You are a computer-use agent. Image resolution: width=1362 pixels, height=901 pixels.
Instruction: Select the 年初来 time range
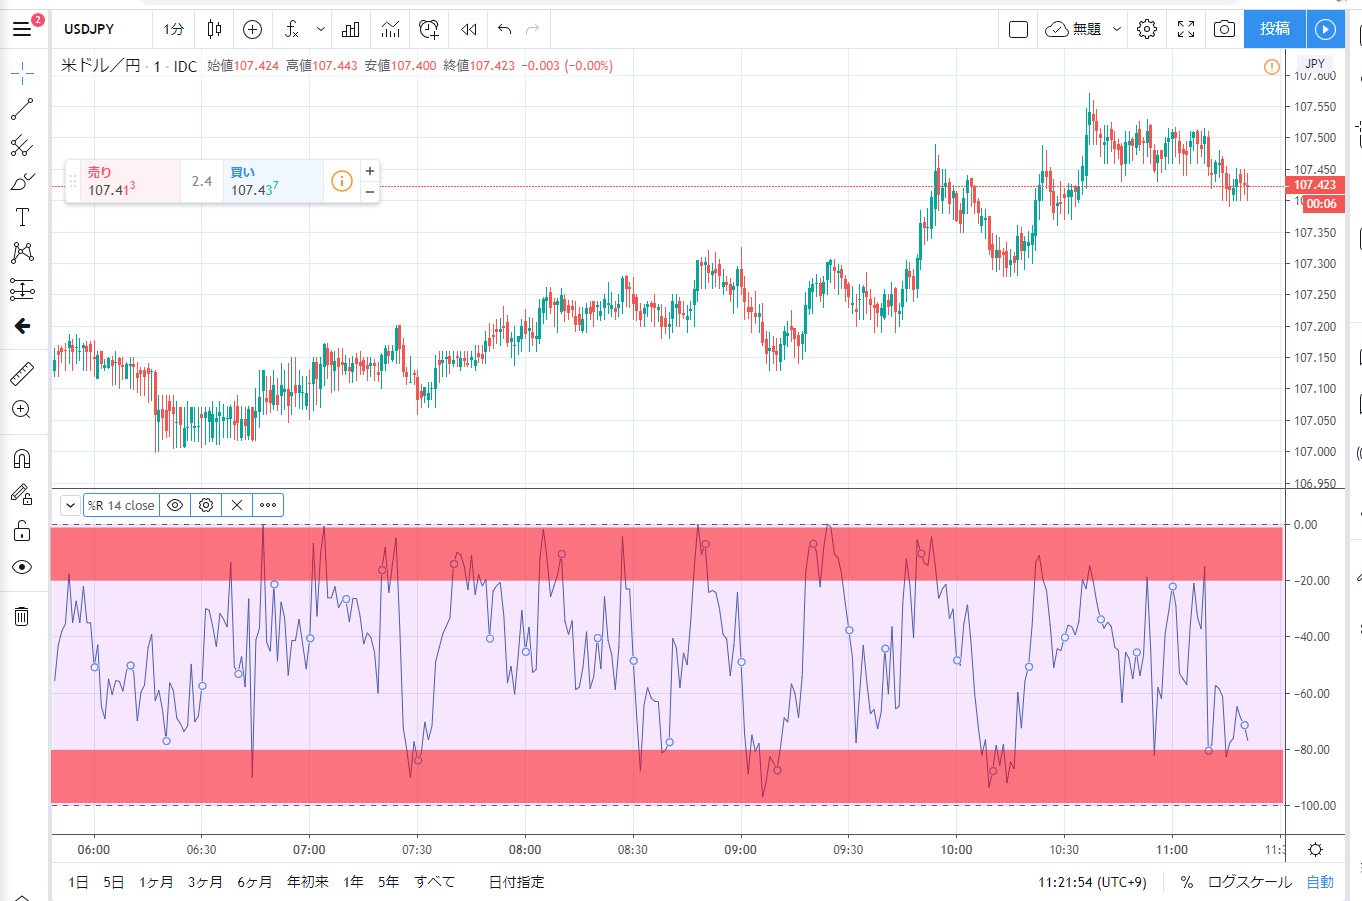(308, 882)
